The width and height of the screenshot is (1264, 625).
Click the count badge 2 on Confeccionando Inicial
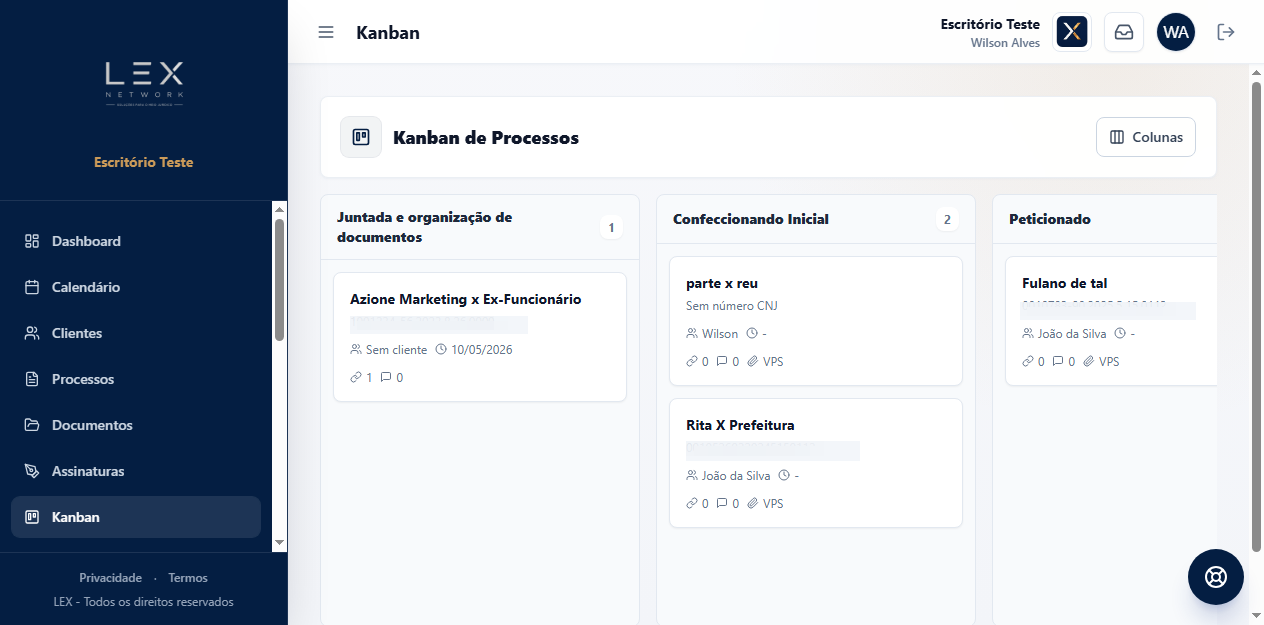click(947, 219)
